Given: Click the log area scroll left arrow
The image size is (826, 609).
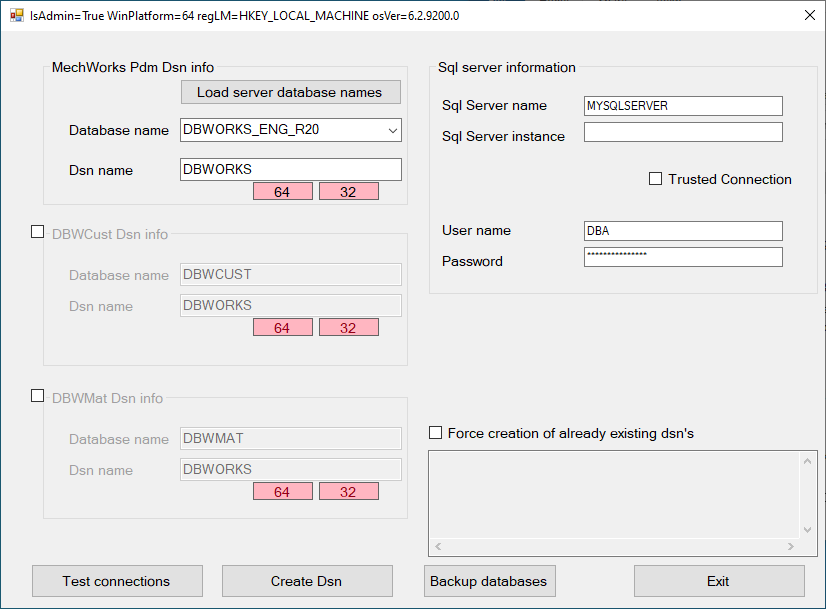Looking at the screenshot, I should [x=438, y=546].
